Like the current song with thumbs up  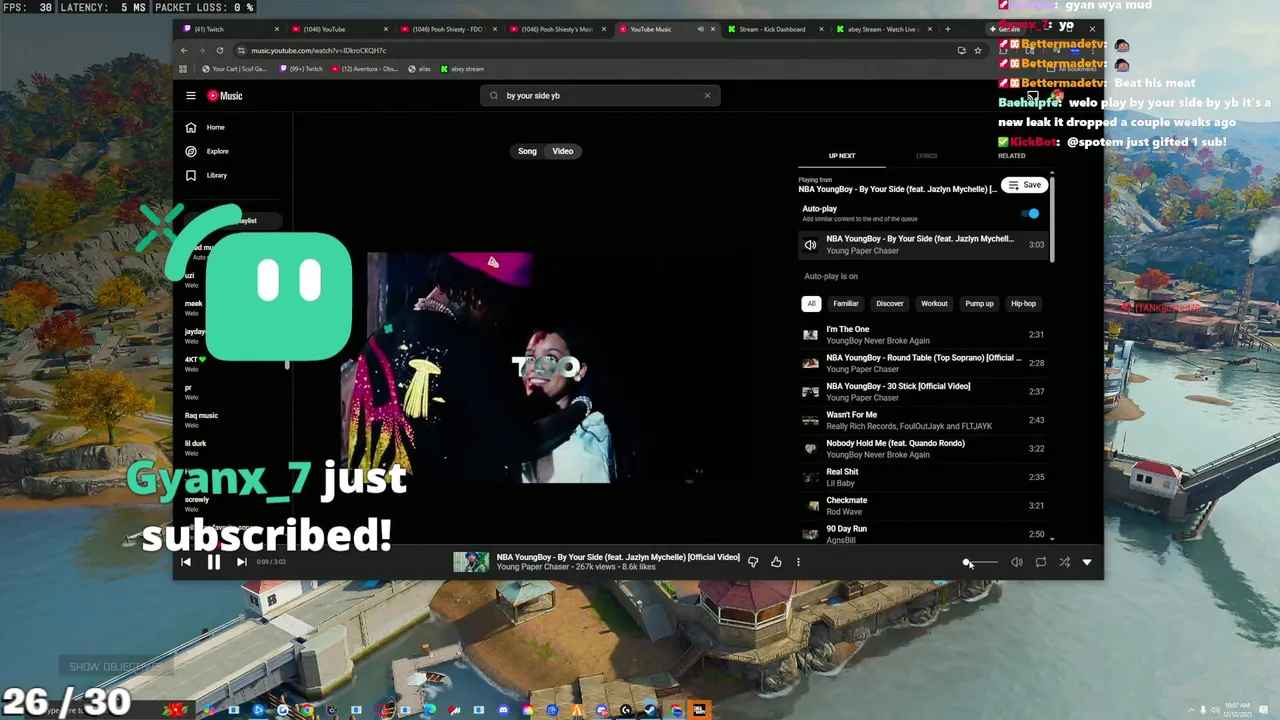pos(776,562)
